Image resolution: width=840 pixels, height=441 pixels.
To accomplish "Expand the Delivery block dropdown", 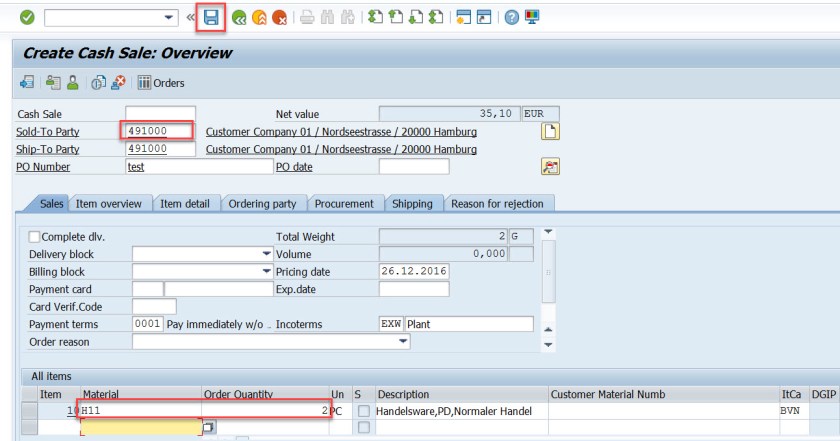I will (266, 255).
